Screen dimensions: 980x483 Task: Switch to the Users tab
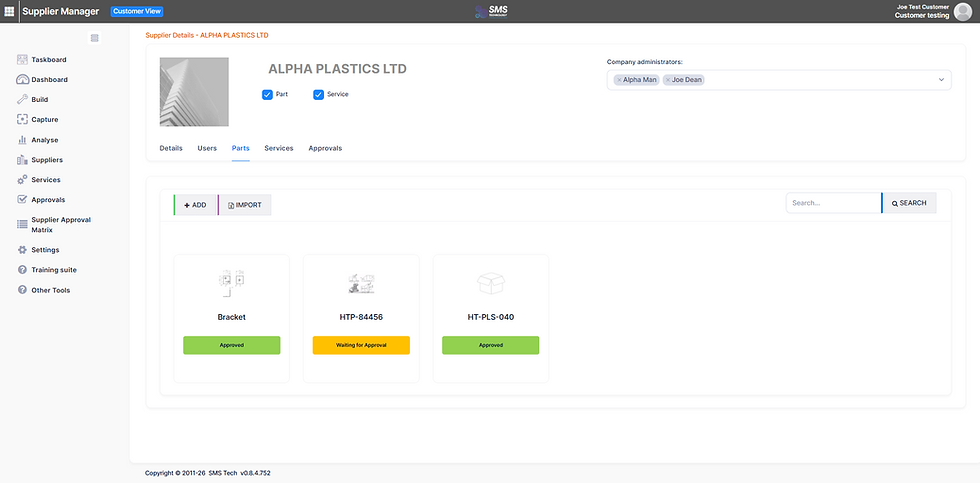click(207, 148)
